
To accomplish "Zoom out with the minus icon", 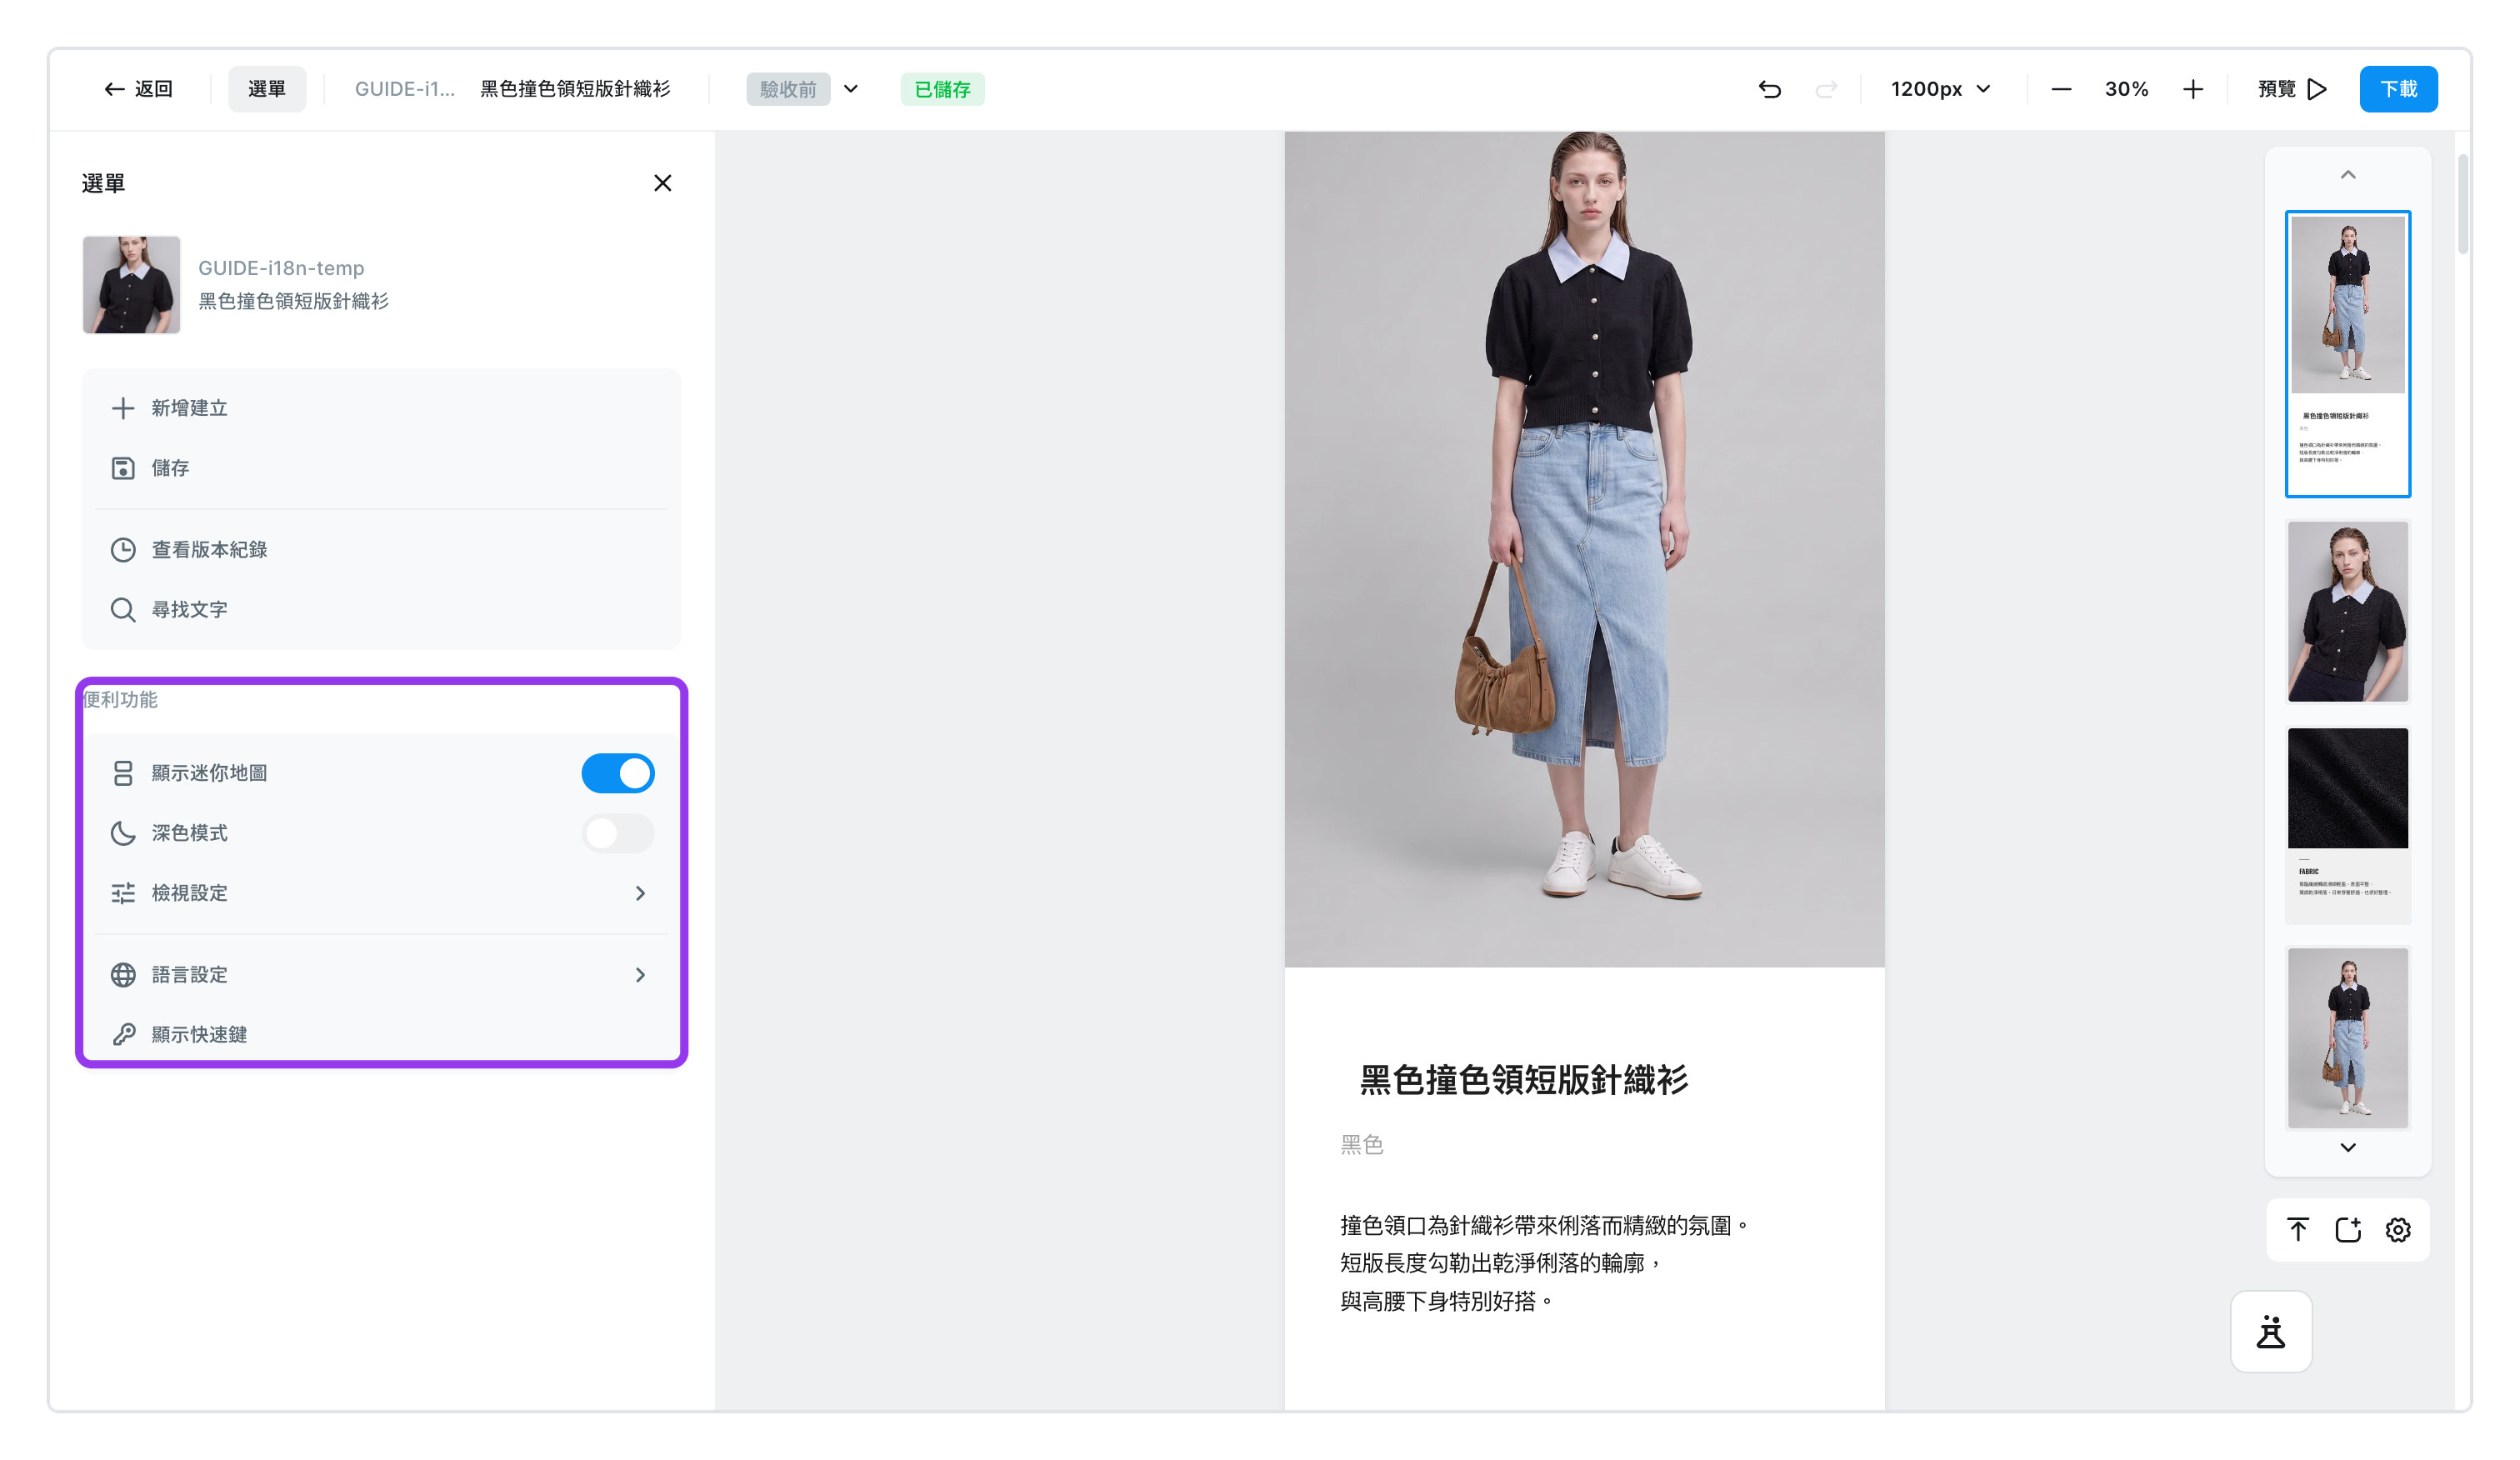I will point(2061,89).
